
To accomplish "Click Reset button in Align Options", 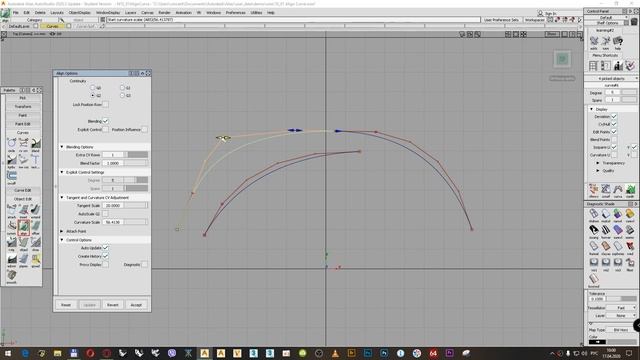I will (x=66, y=305).
